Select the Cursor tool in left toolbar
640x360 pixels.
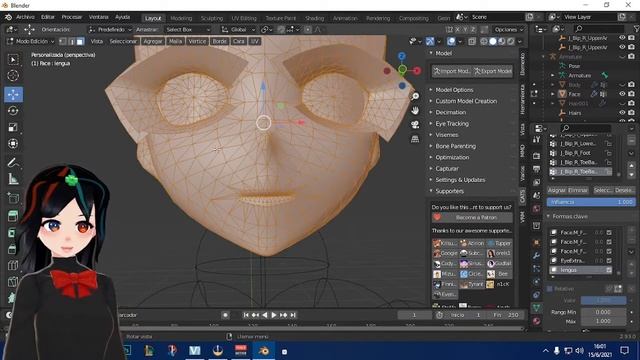tap(13, 76)
